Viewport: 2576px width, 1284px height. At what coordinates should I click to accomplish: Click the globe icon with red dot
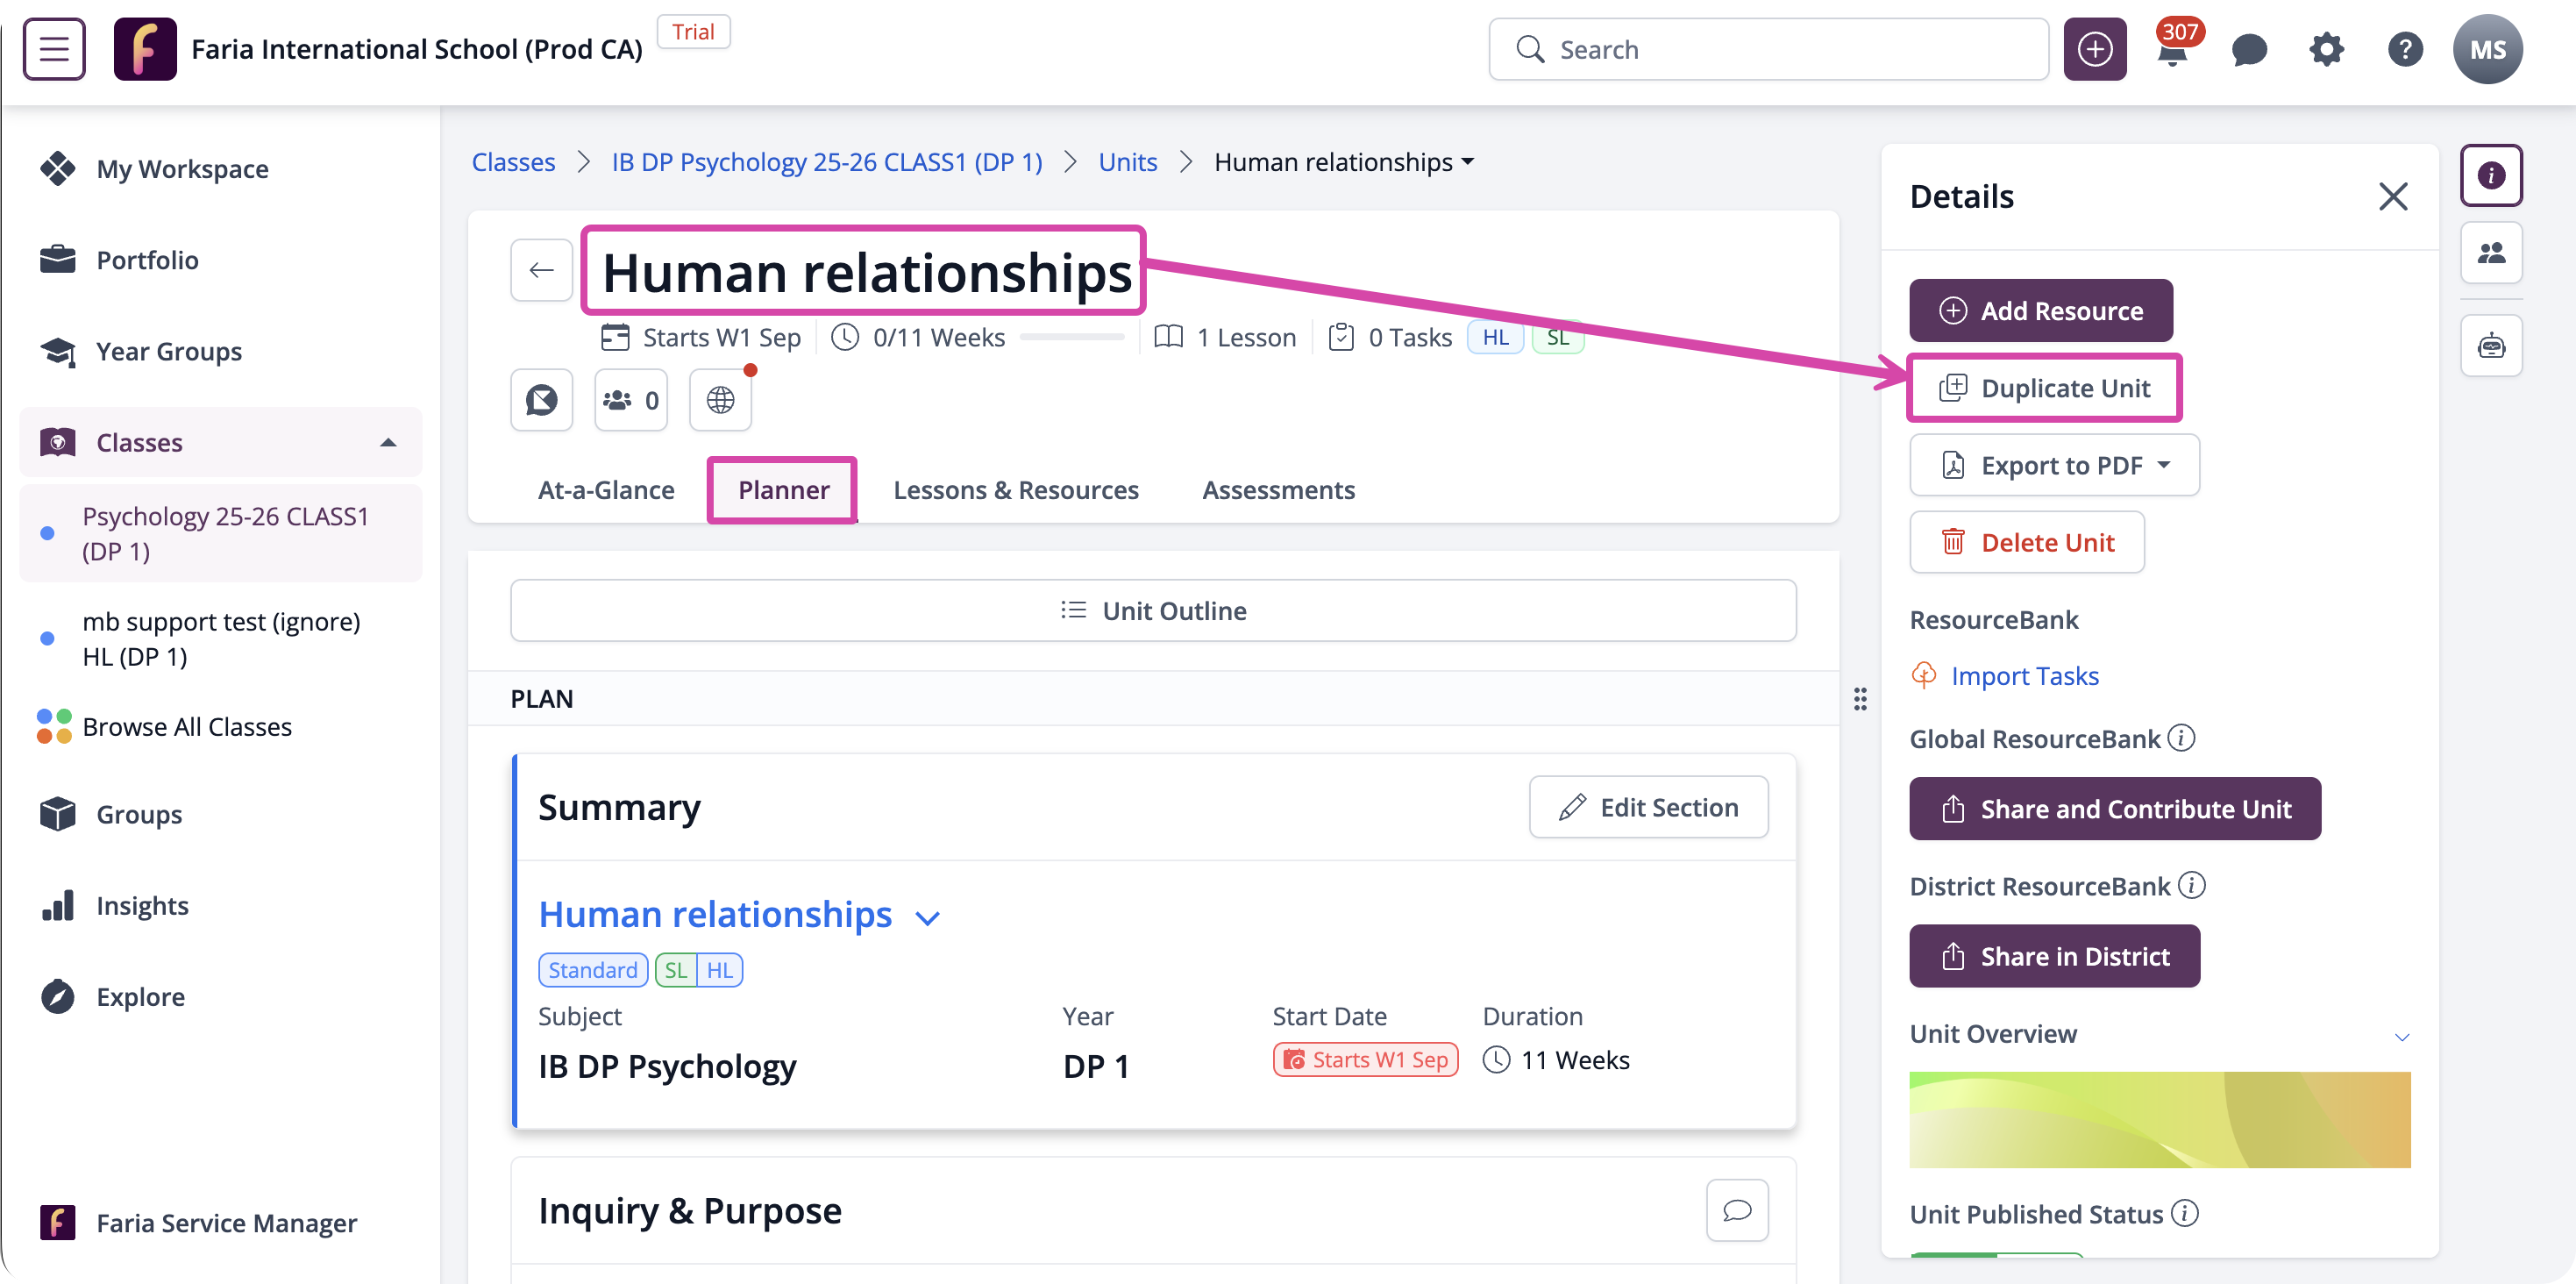click(720, 400)
